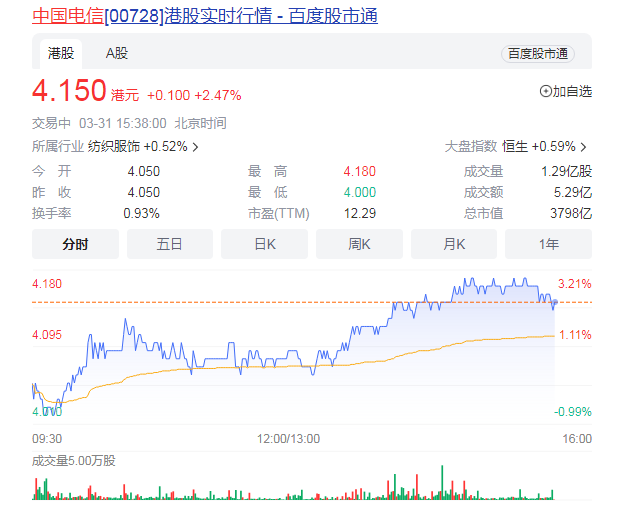Select the 港股 tab
The width and height of the screenshot is (621, 511).
(60, 53)
